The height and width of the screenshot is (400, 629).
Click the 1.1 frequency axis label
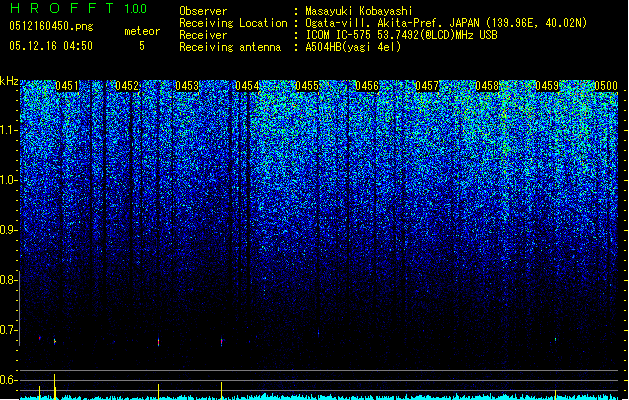[8, 130]
